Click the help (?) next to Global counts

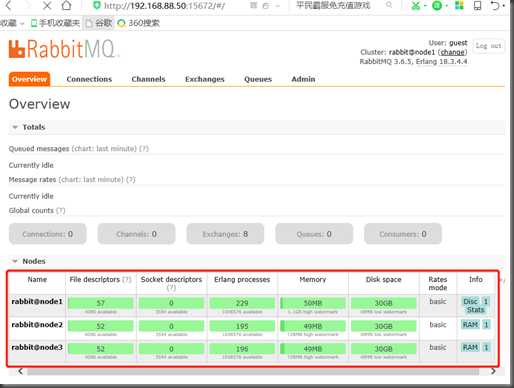click(x=61, y=211)
